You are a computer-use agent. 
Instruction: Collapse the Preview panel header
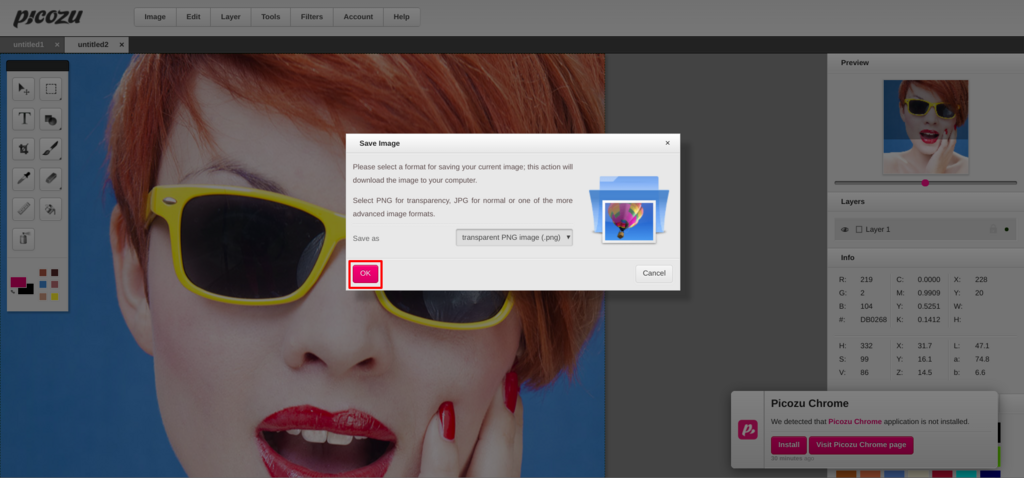click(925, 63)
